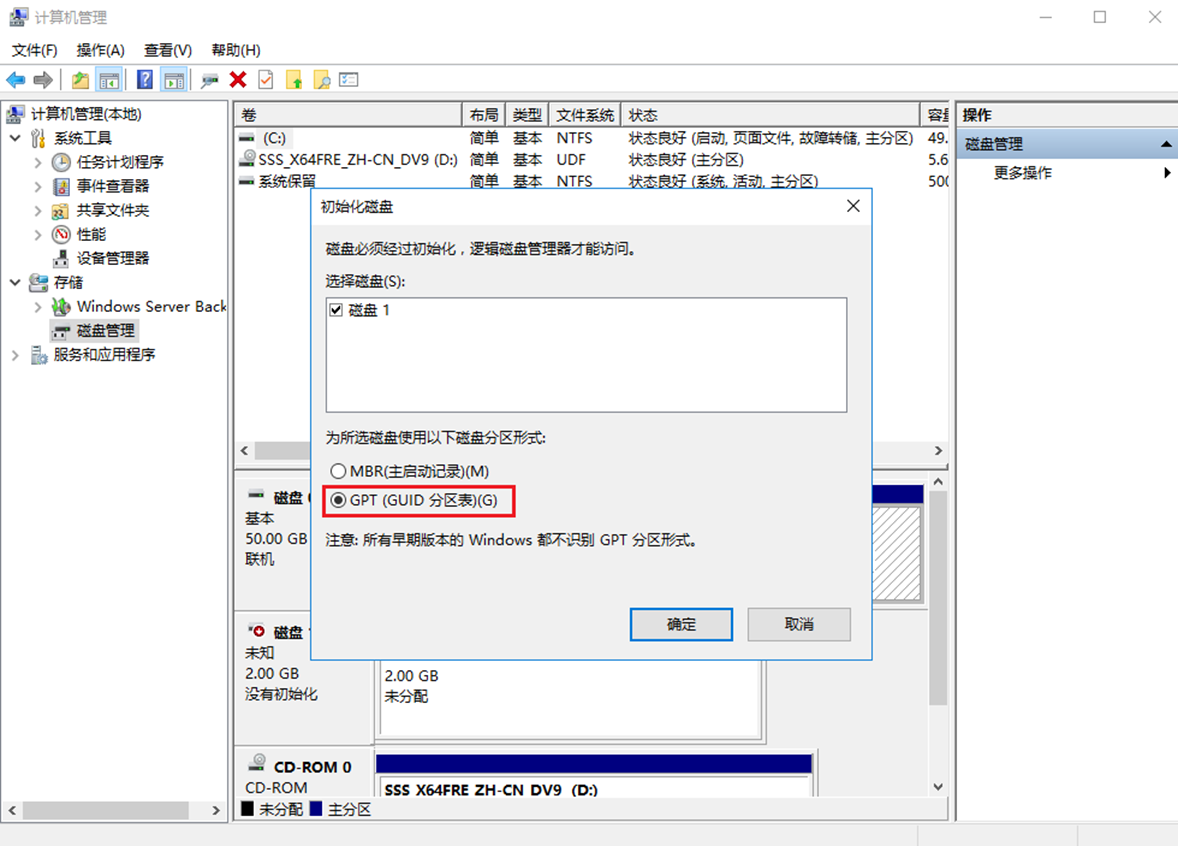Viewport: 1178px width, 846px height.
Task: Click the checklist settings toolbar icon
Action: coord(349,80)
